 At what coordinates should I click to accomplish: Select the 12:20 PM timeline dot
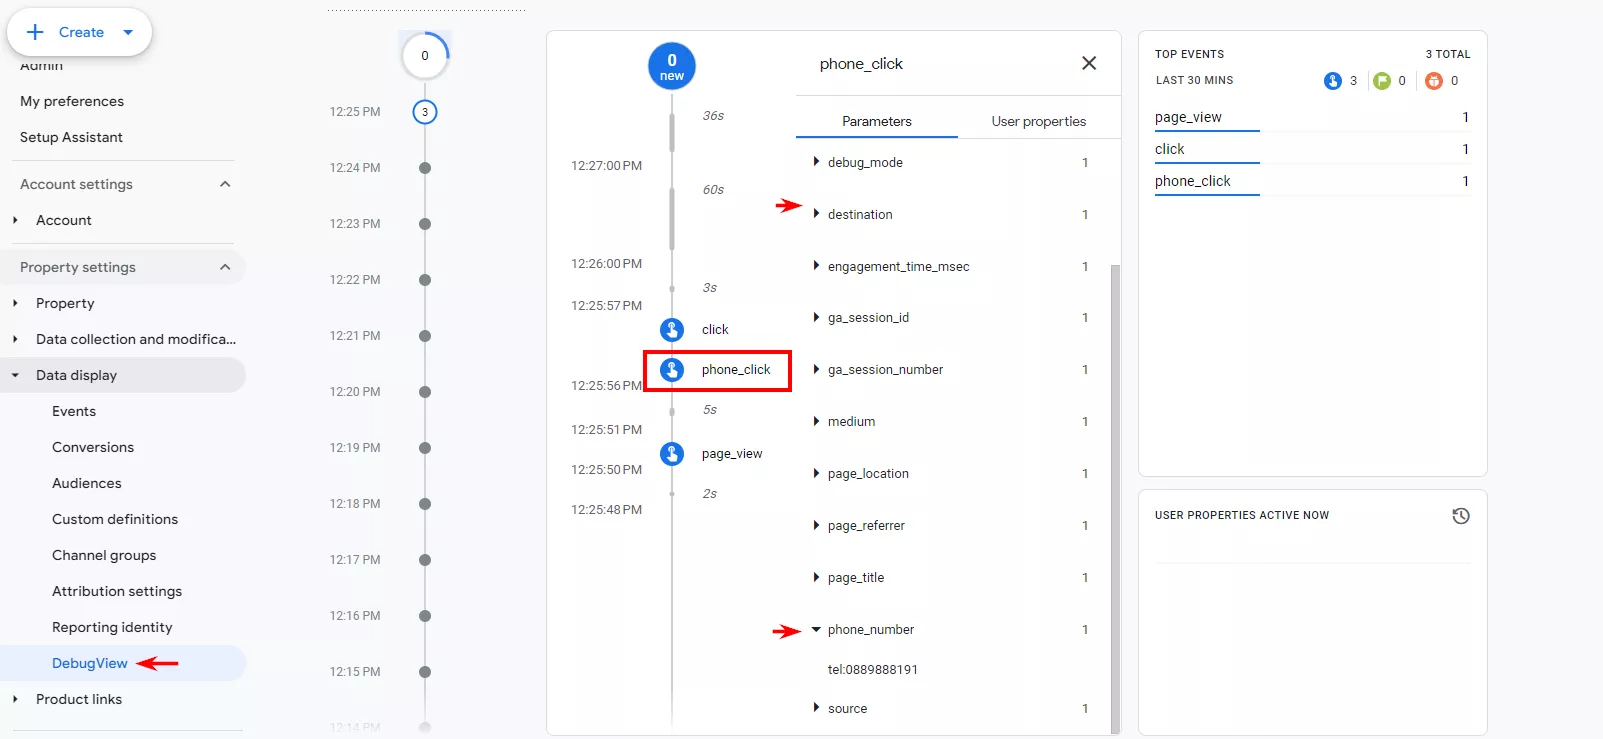(425, 392)
